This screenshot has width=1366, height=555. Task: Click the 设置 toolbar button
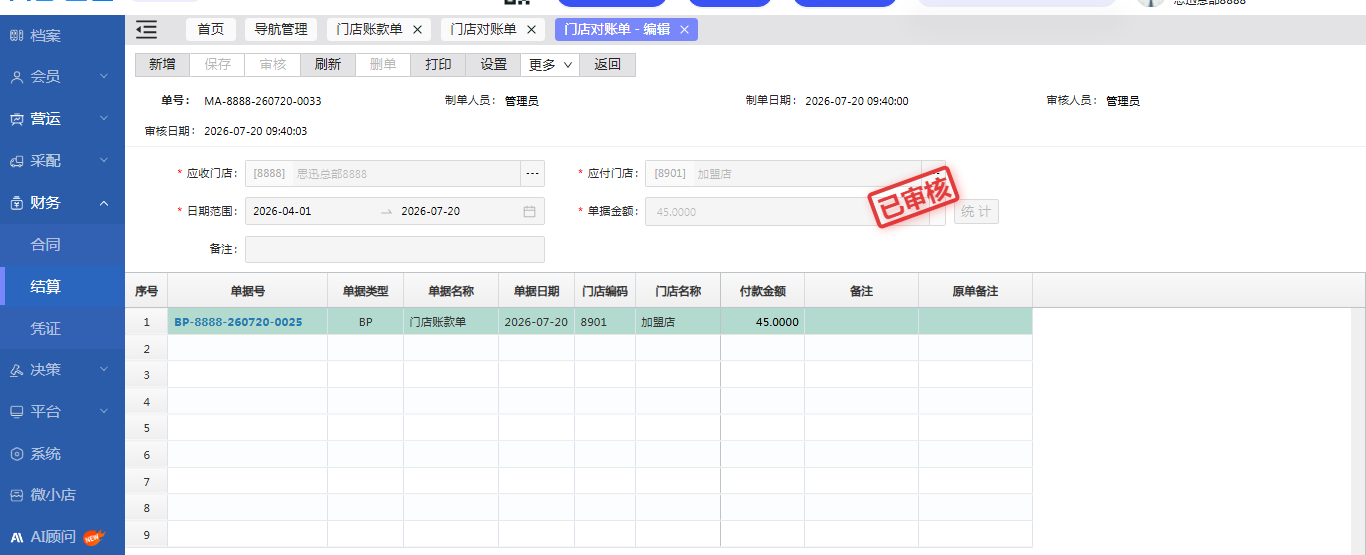click(x=493, y=65)
